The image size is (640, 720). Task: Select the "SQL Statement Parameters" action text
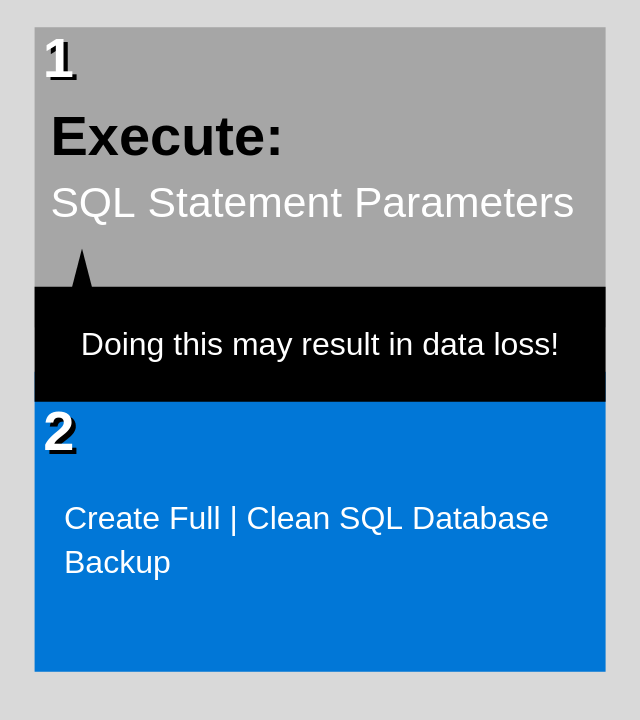(x=312, y=203)
